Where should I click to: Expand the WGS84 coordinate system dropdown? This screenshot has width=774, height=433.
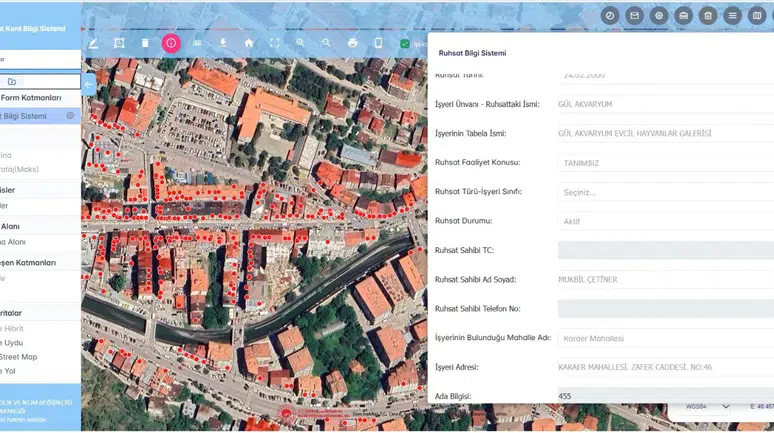point(707,407)
